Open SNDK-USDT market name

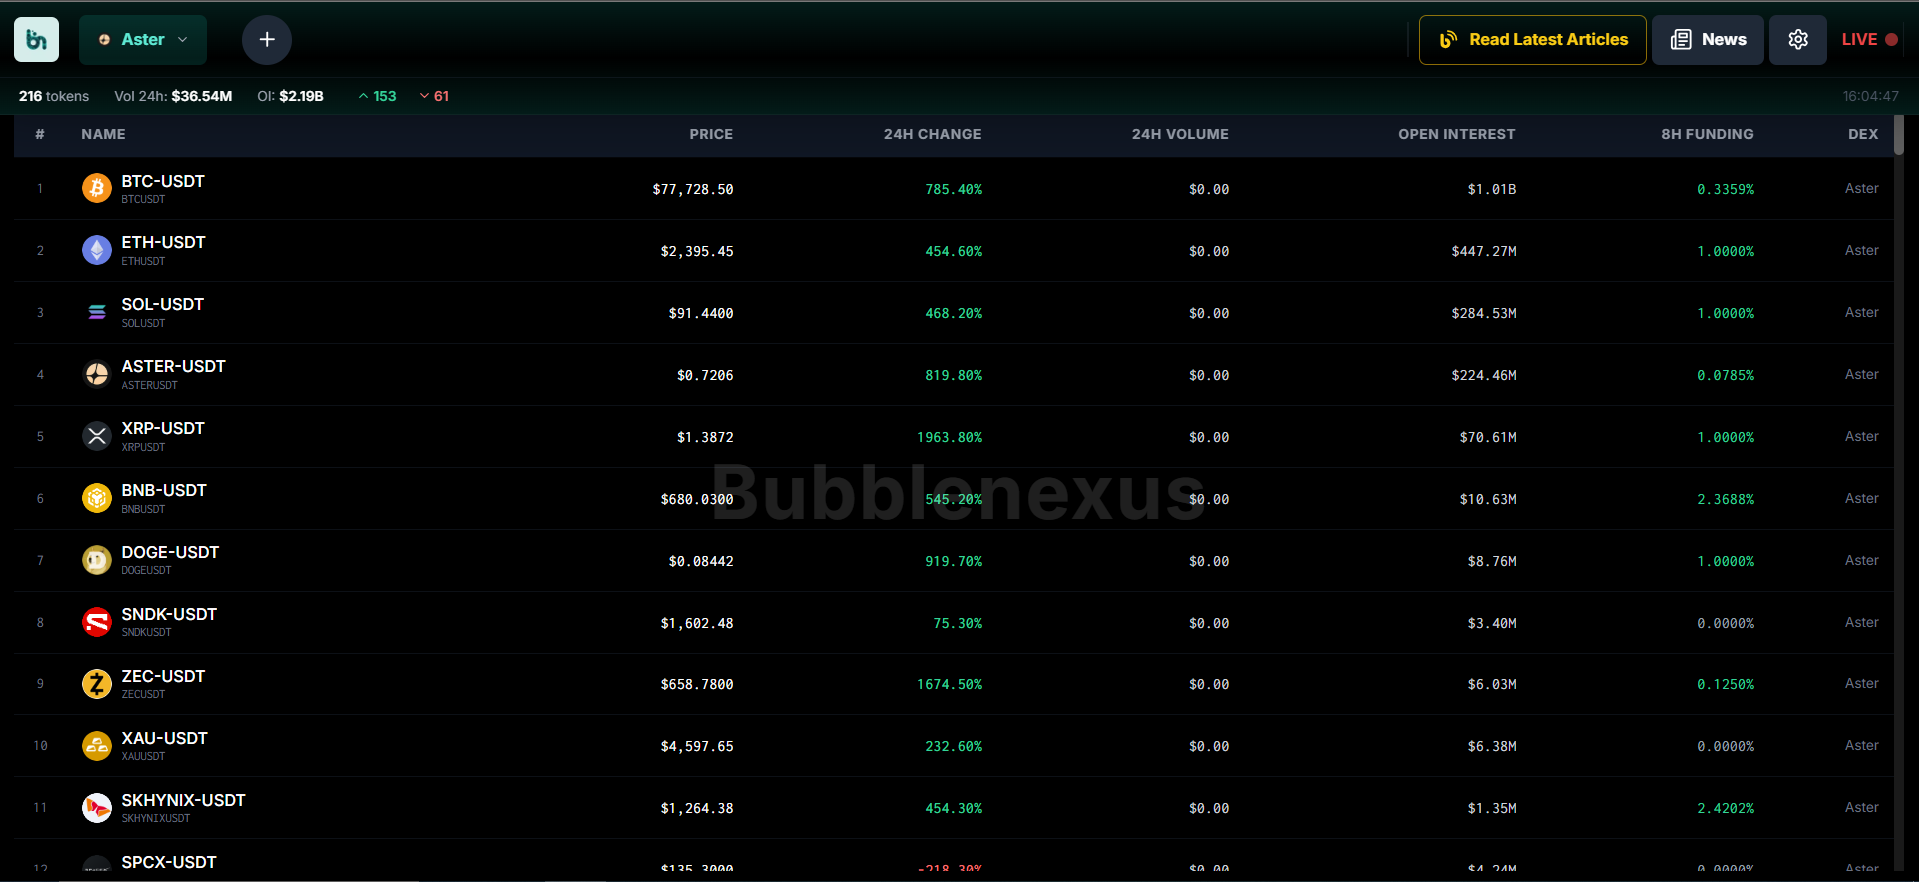tap(169, 615)
